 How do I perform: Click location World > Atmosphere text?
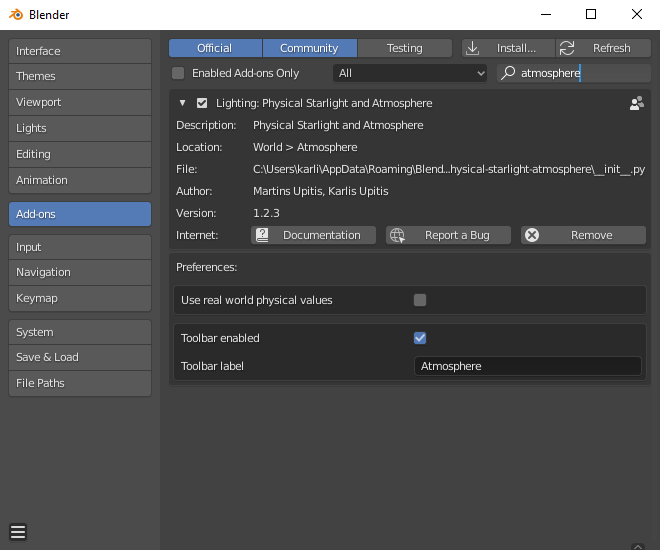tap(305, 147)
